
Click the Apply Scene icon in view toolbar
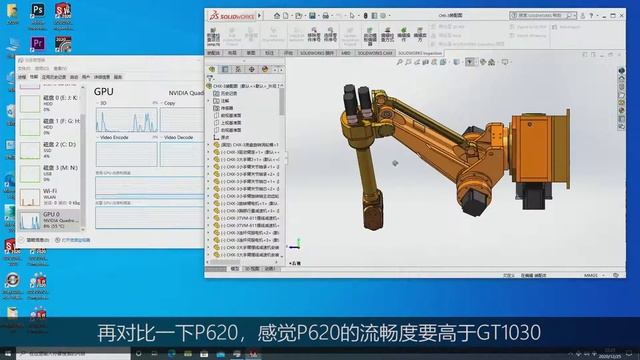(491, 62)
